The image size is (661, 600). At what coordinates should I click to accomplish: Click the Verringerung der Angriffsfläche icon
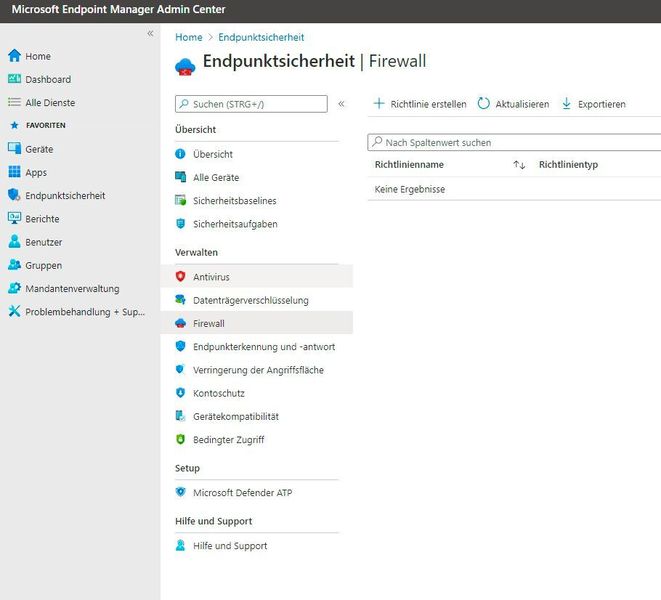[x=180, y=369]
